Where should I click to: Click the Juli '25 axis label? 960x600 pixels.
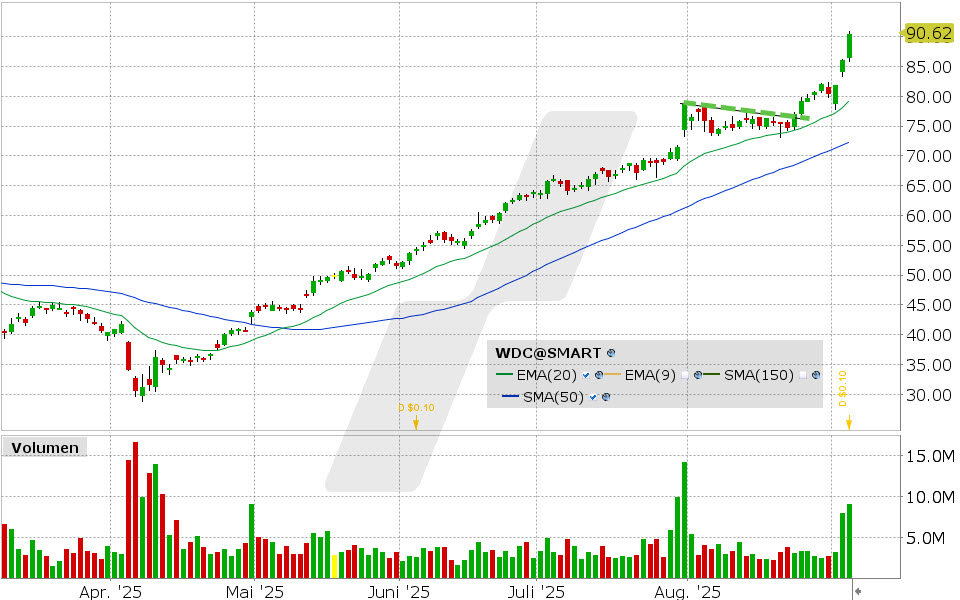[536, 592]
